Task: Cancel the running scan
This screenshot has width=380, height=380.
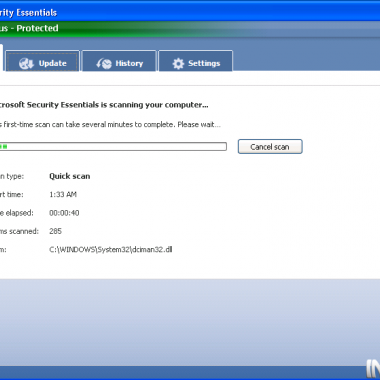Action: pyautogui.click(x=270, y=147)
